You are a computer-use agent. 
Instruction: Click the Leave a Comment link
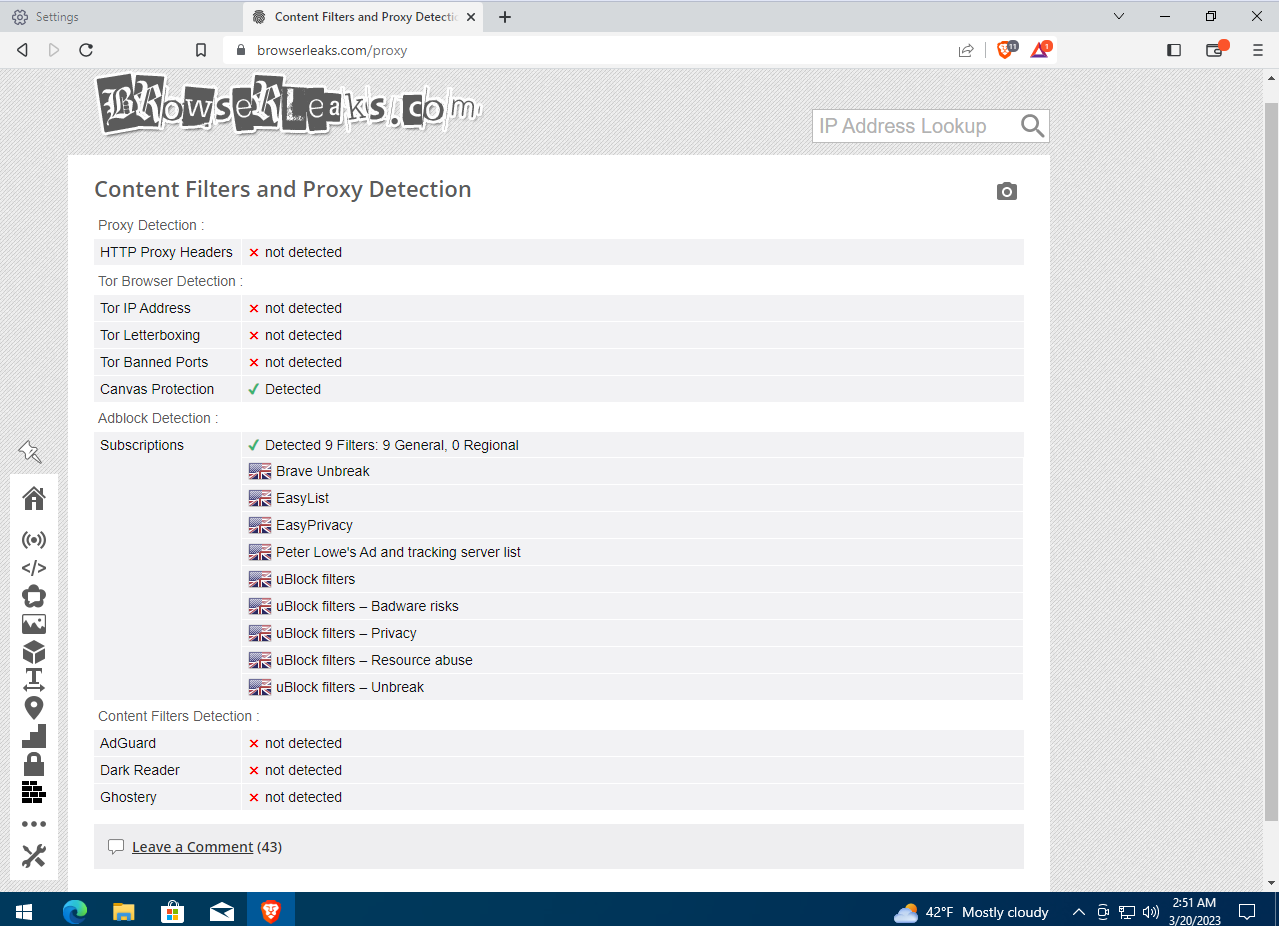click(x=192, y=847)
